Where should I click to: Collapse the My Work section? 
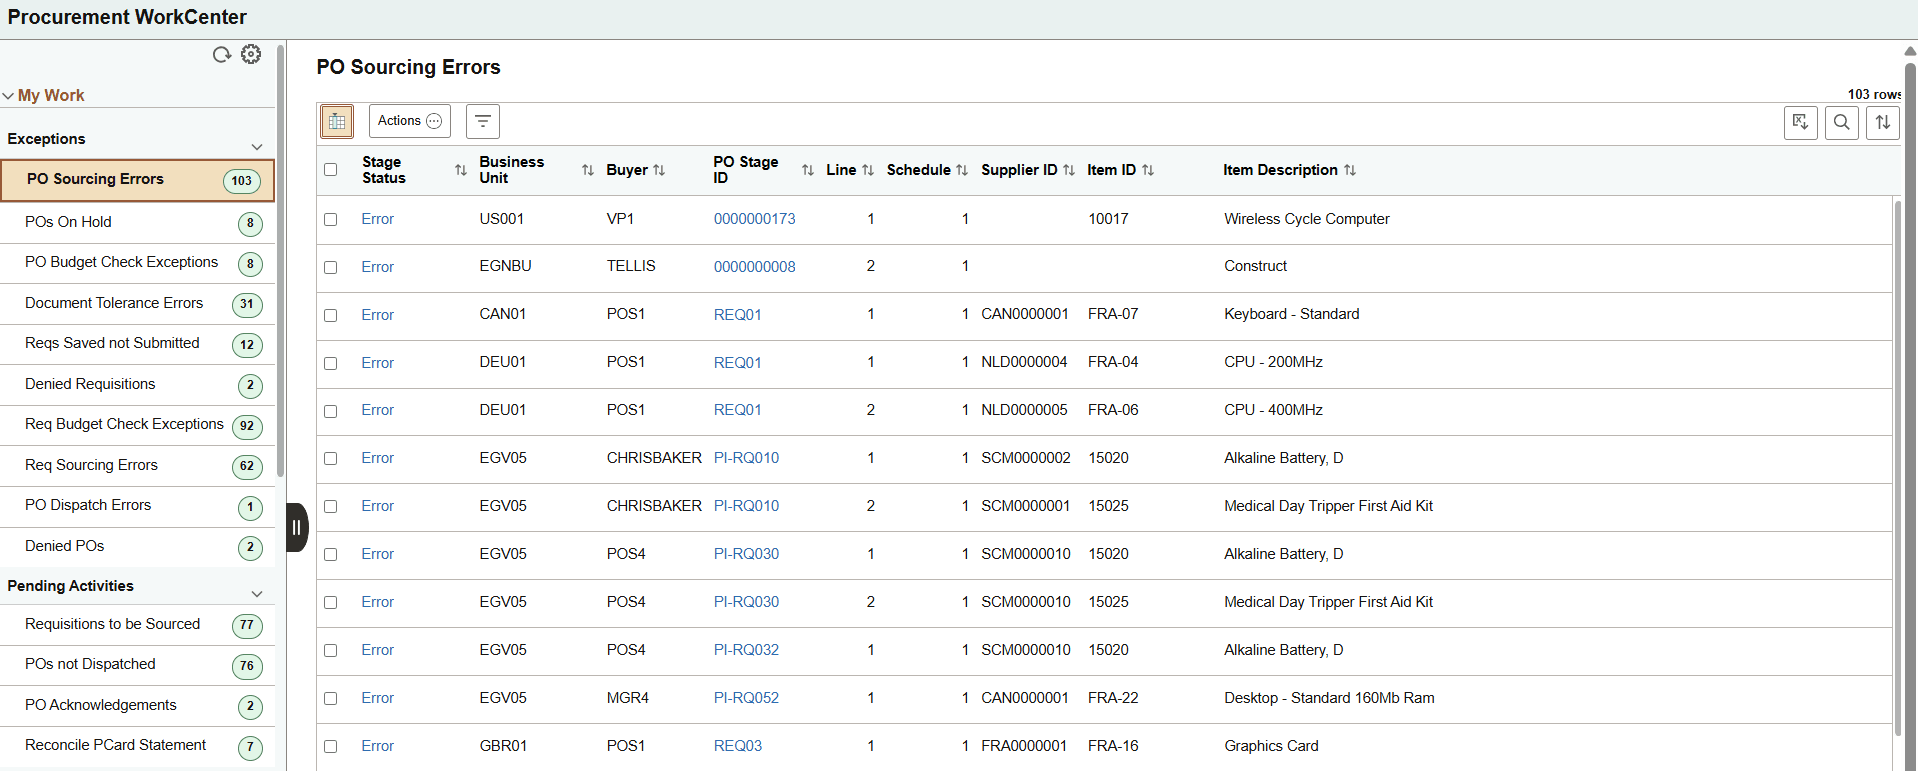pyautogui.click(x=8, y=96)
